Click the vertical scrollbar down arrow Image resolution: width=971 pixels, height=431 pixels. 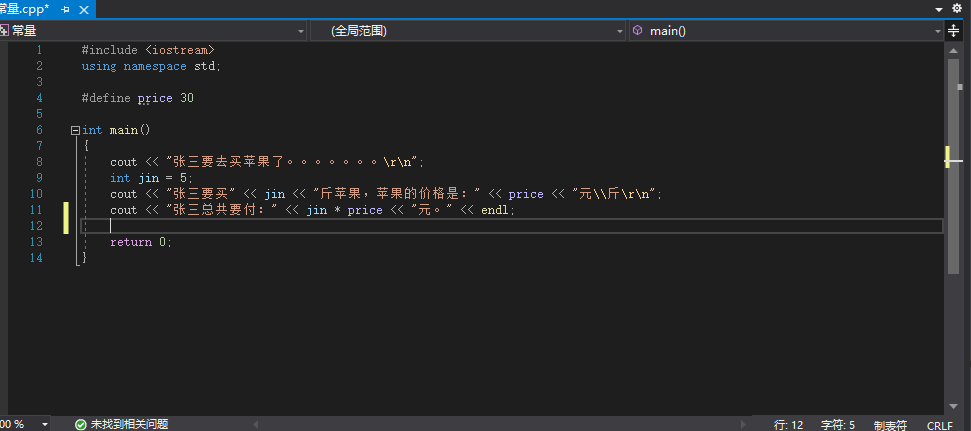pyautogui.click(x=953, y=406)
